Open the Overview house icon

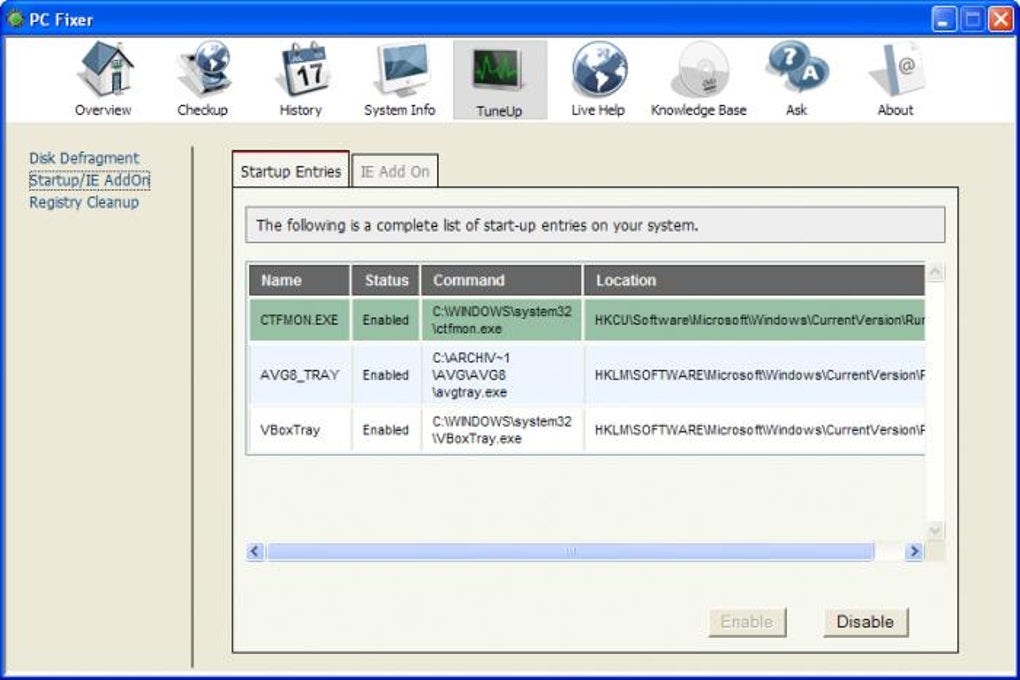(x=103, y=72)
